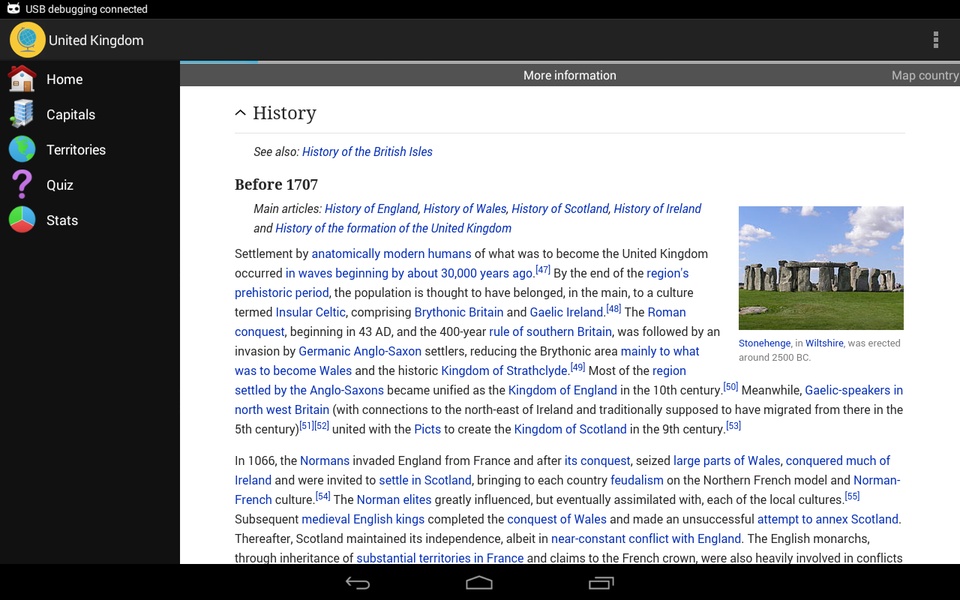Select the Capitals buildings icon

click(x=22, y=114)
